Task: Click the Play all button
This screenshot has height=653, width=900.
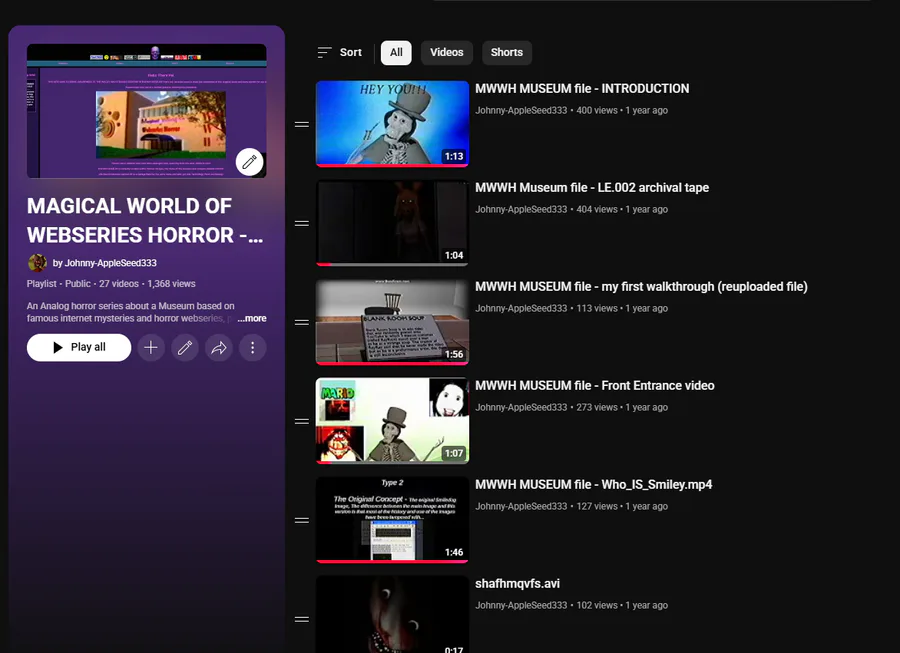Action: click(79, 348)
